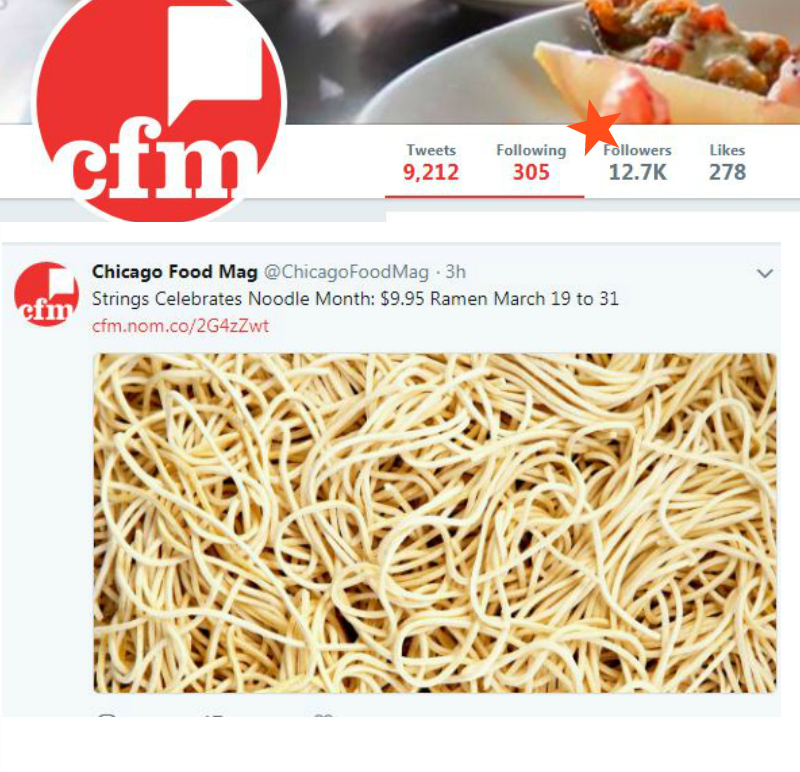800x772 pixels.
Task: Switch to the Tweets tab label
Action: (431, 150)
